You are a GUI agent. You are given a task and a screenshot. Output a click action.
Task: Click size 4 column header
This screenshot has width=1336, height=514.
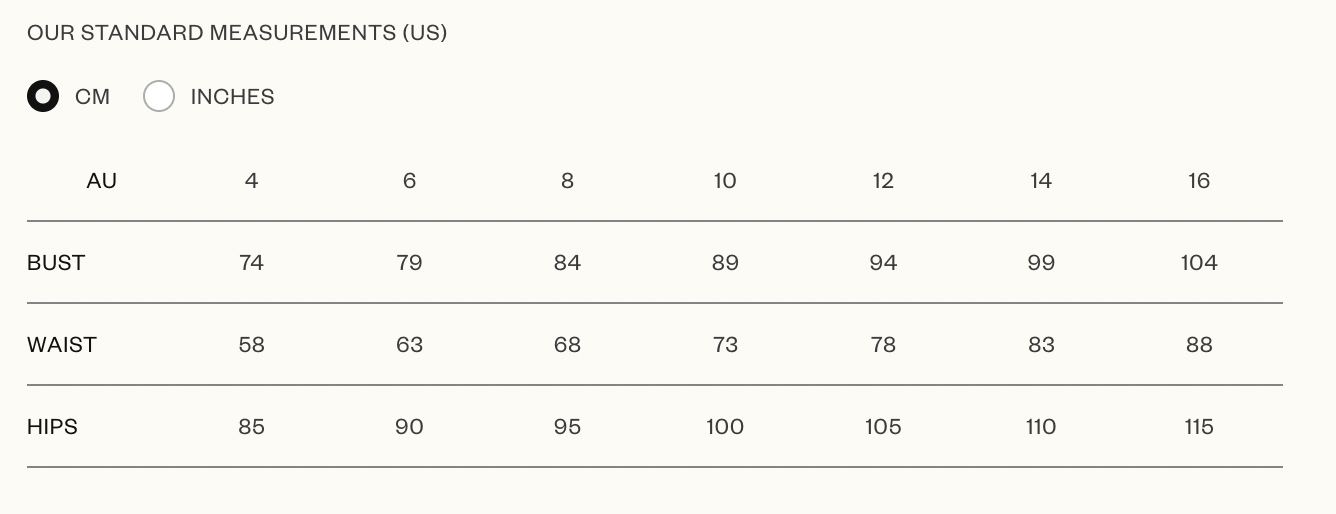(251, 181)
